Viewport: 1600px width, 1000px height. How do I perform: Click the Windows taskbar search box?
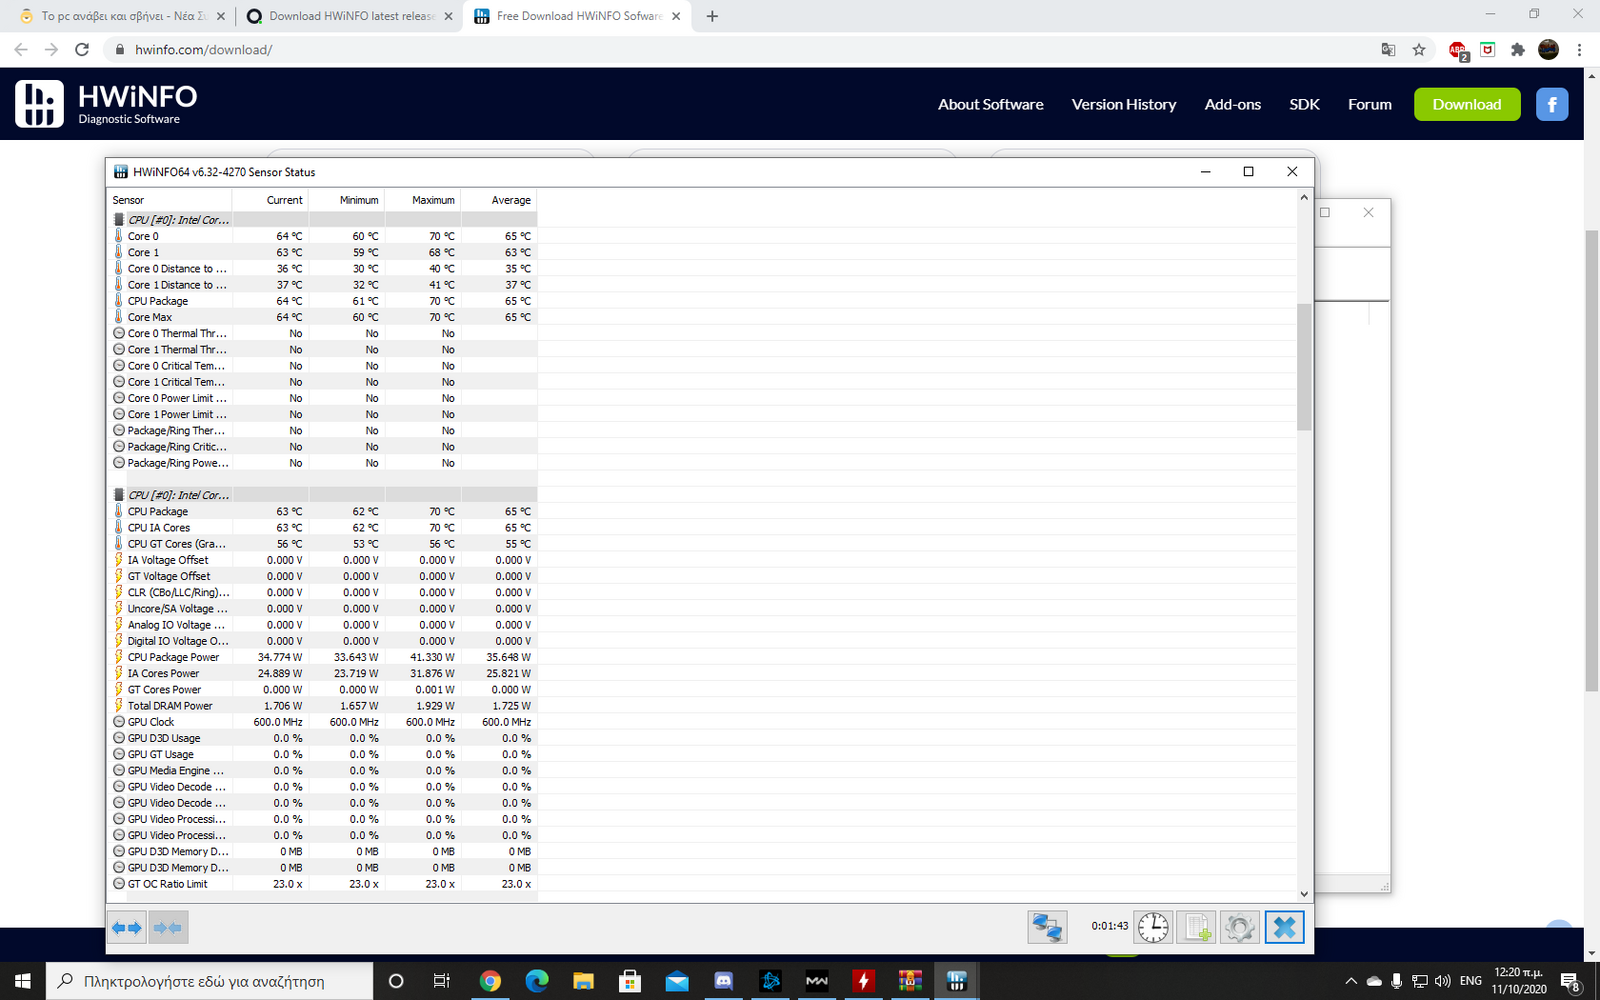coord(209,981)
